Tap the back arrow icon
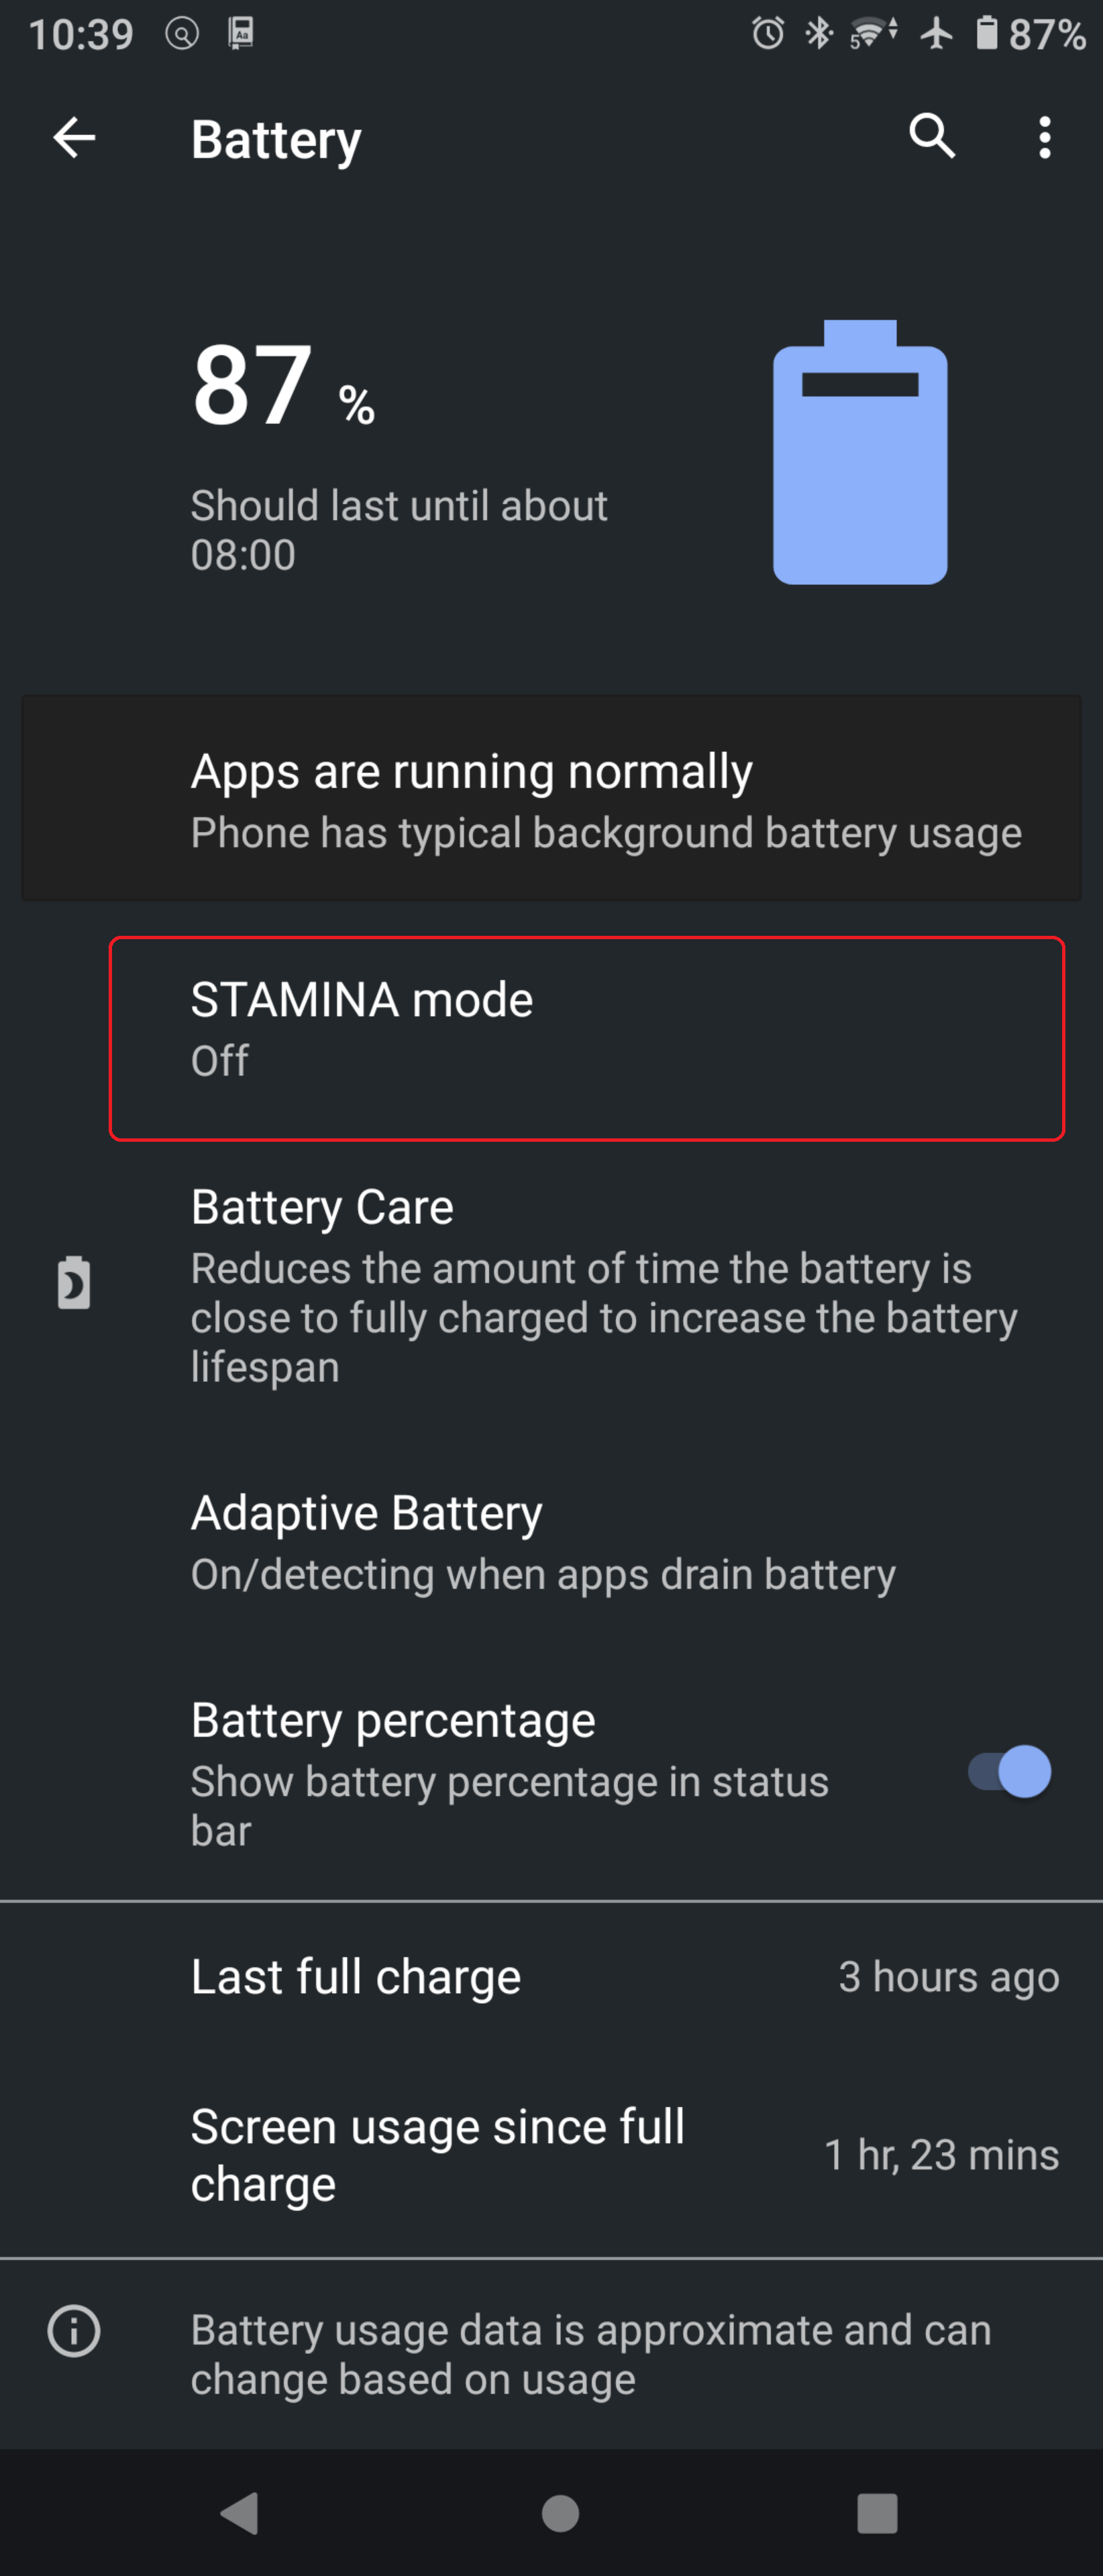1103x2576 pixels. [74, 138]
